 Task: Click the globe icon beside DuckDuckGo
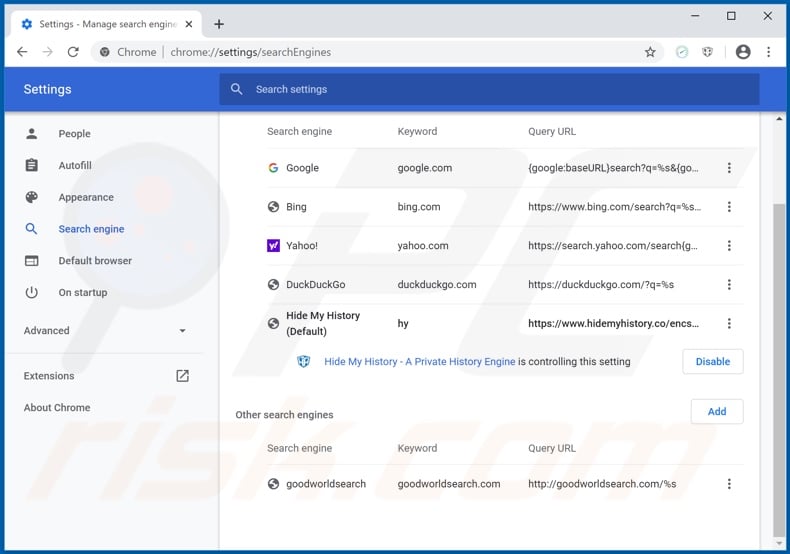[x=273, y=284]
